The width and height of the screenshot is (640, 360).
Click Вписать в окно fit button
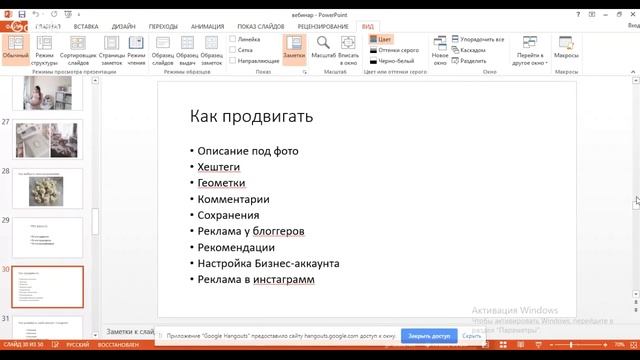pos(348,51)
